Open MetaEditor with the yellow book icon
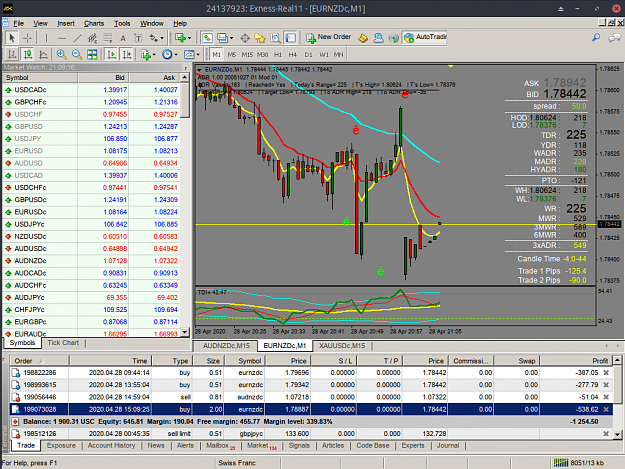This screenshot has height=469, width=625. pyautogui.click(x=363, y=38)
